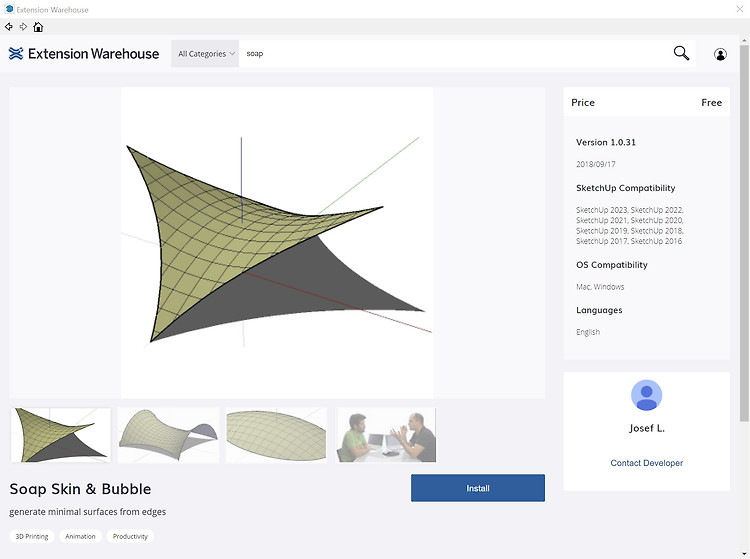Select the Animation tag
The image size is (750, 559).
80,537
